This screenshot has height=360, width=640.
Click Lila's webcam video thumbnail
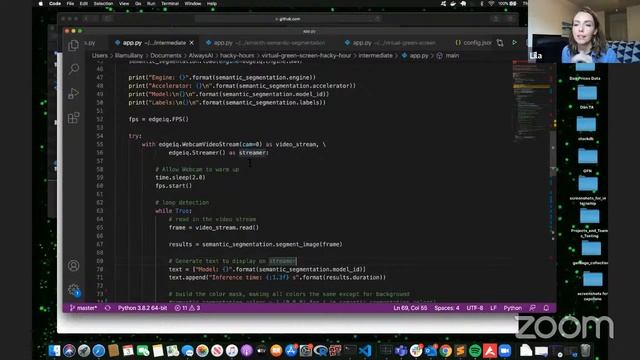click(x=584, y=31)
